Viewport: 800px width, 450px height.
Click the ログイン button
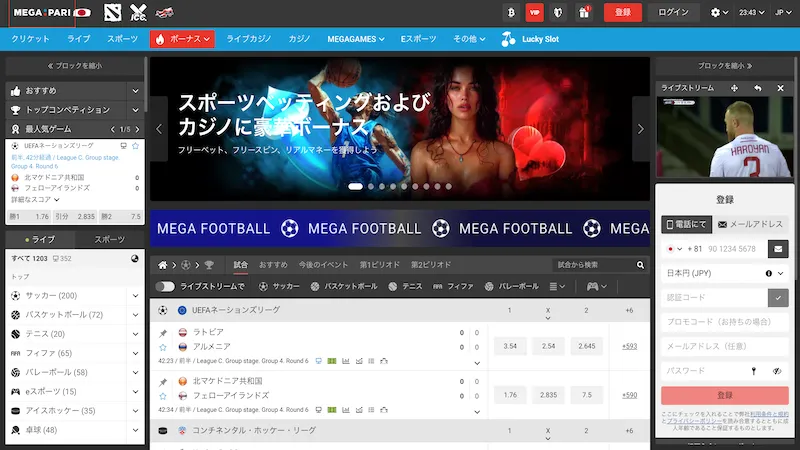coord(673,12)
